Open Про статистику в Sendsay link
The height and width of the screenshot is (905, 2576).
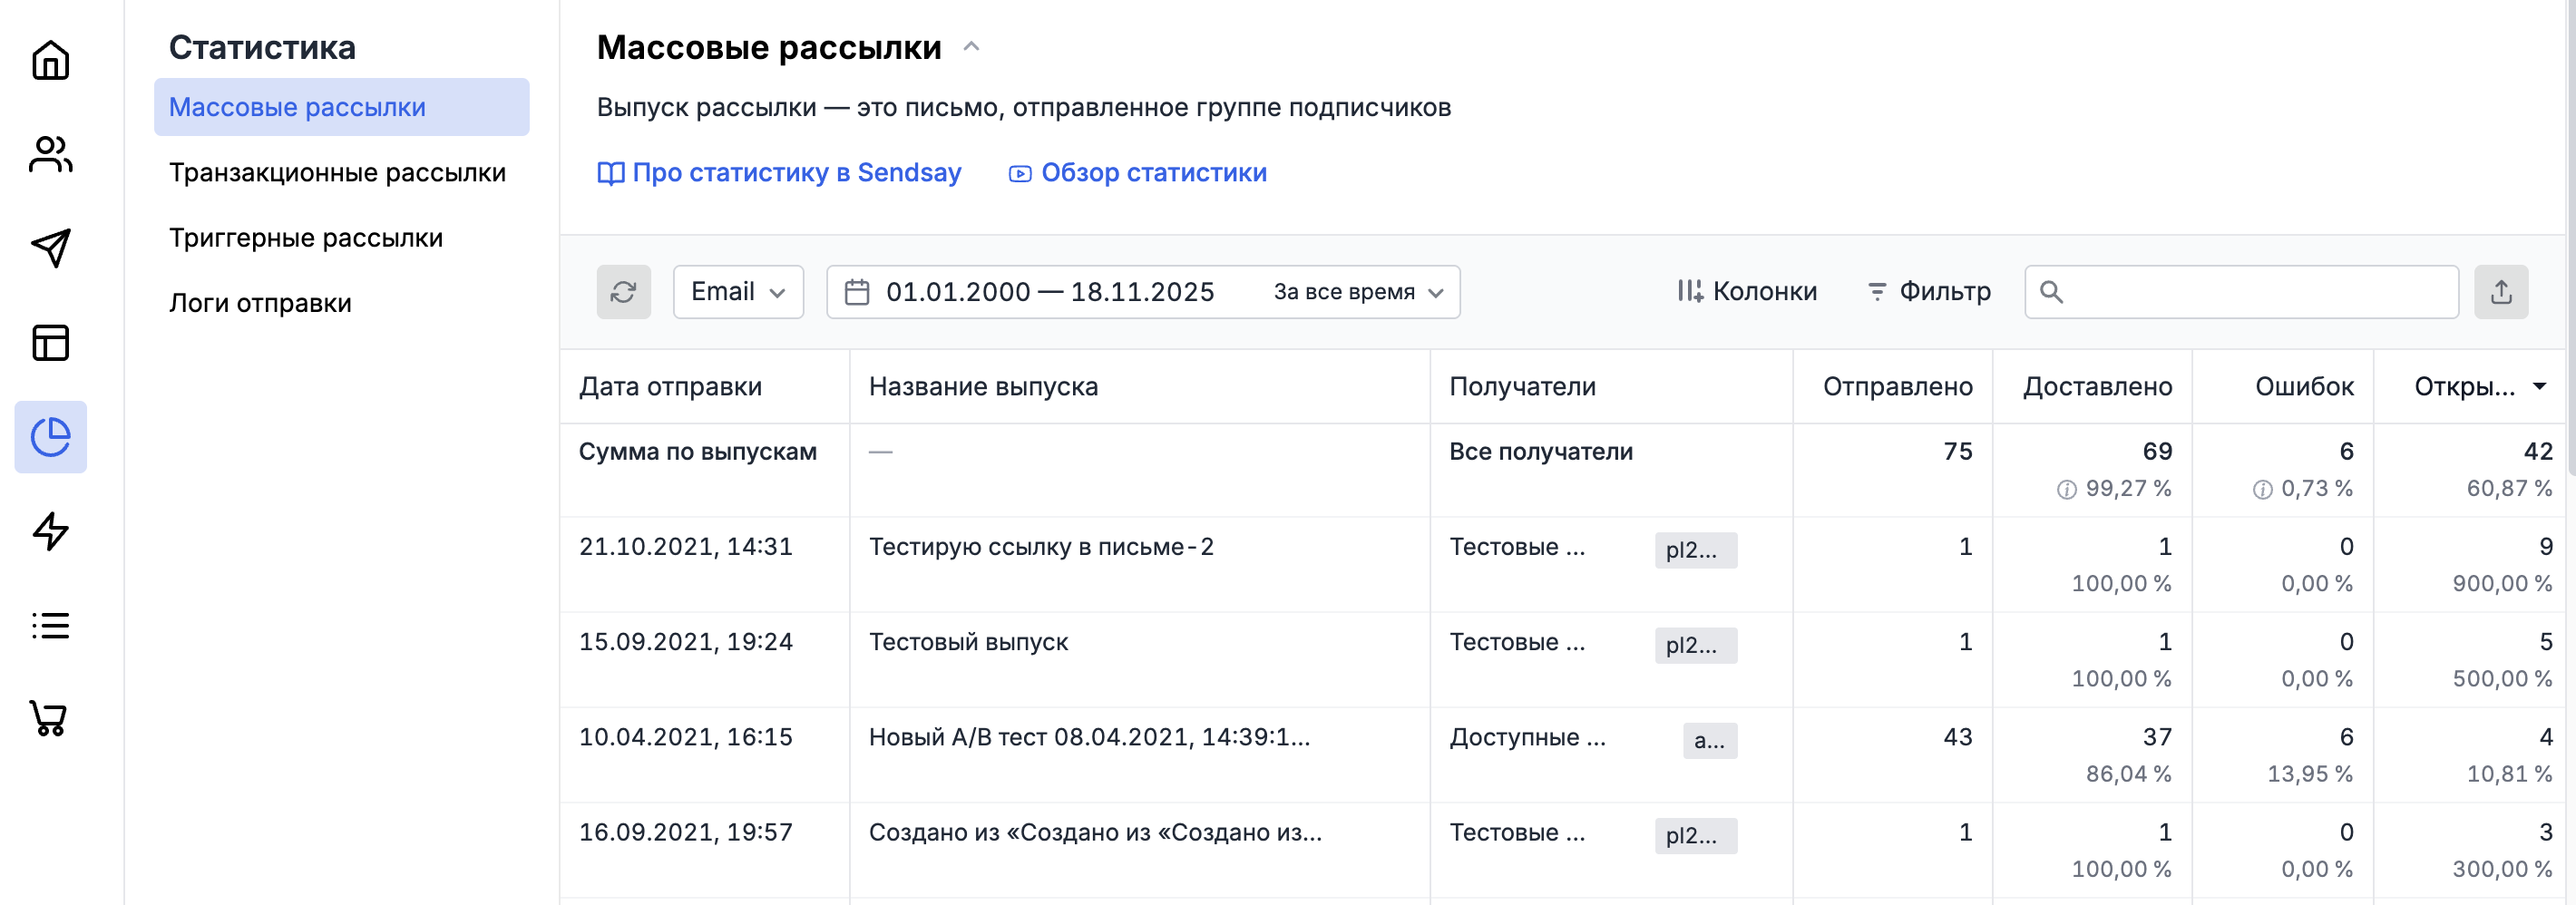[x=780, y=172]
